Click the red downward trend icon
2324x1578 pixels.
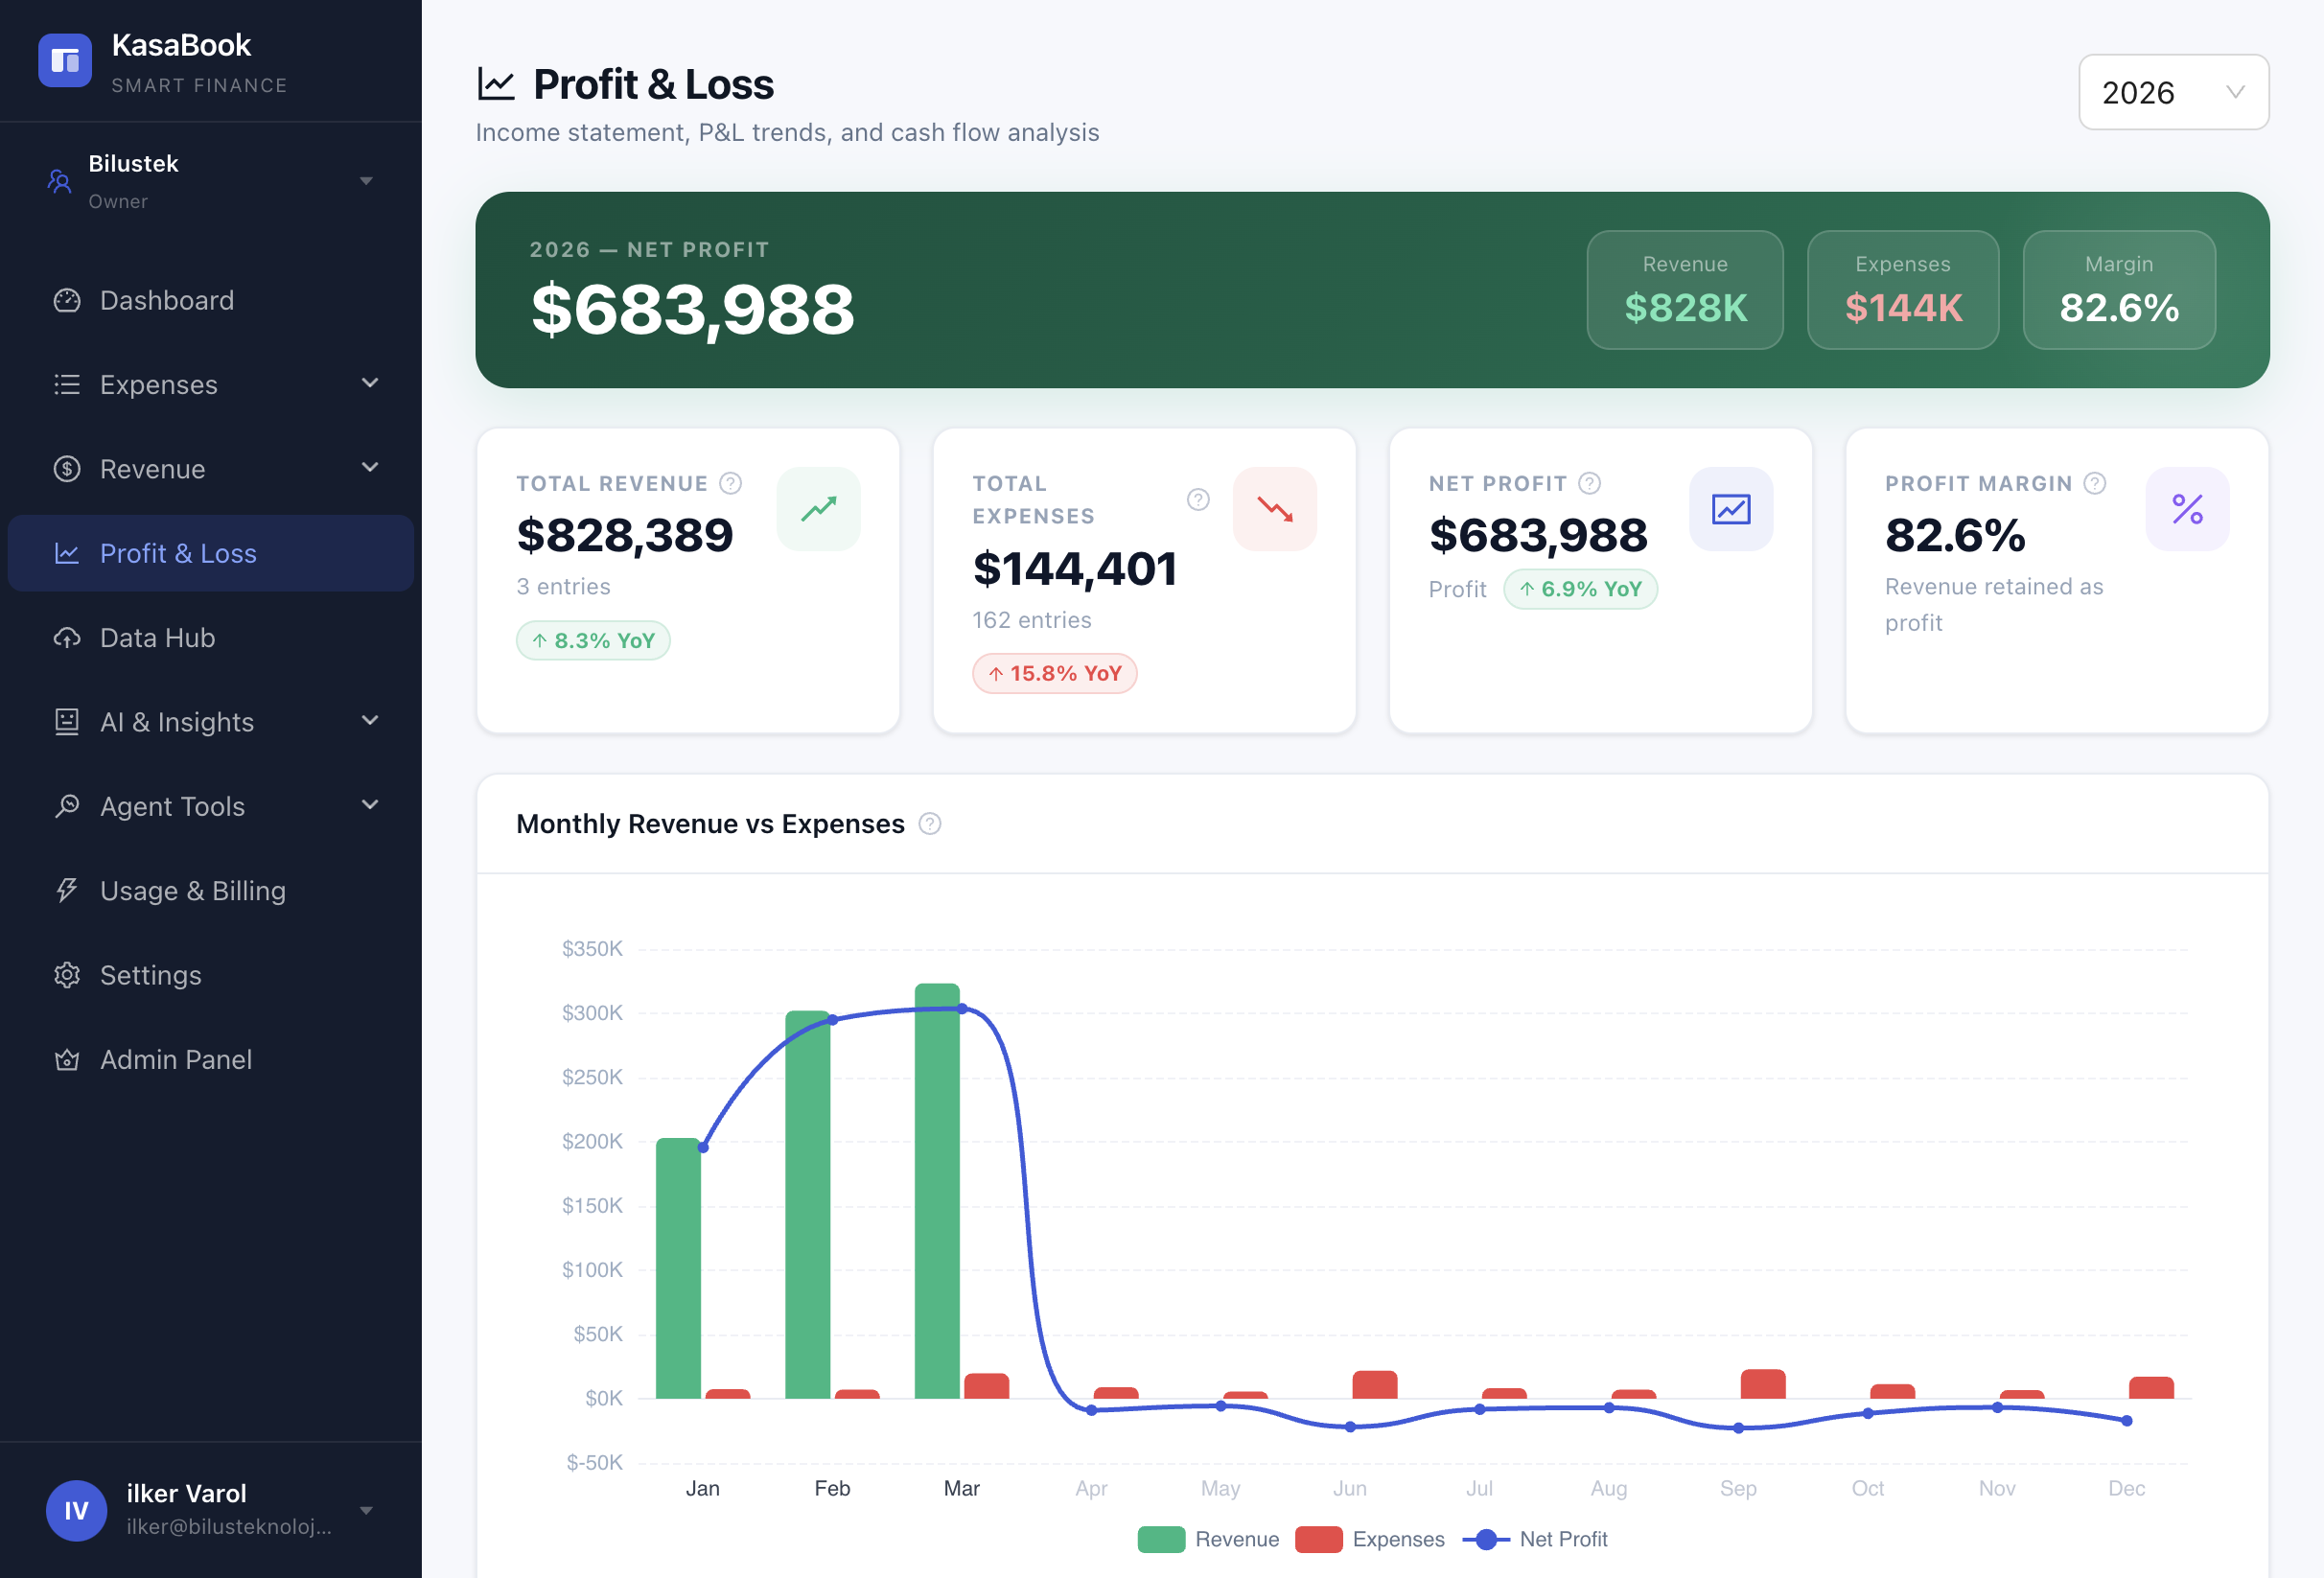coord(1274,509)
